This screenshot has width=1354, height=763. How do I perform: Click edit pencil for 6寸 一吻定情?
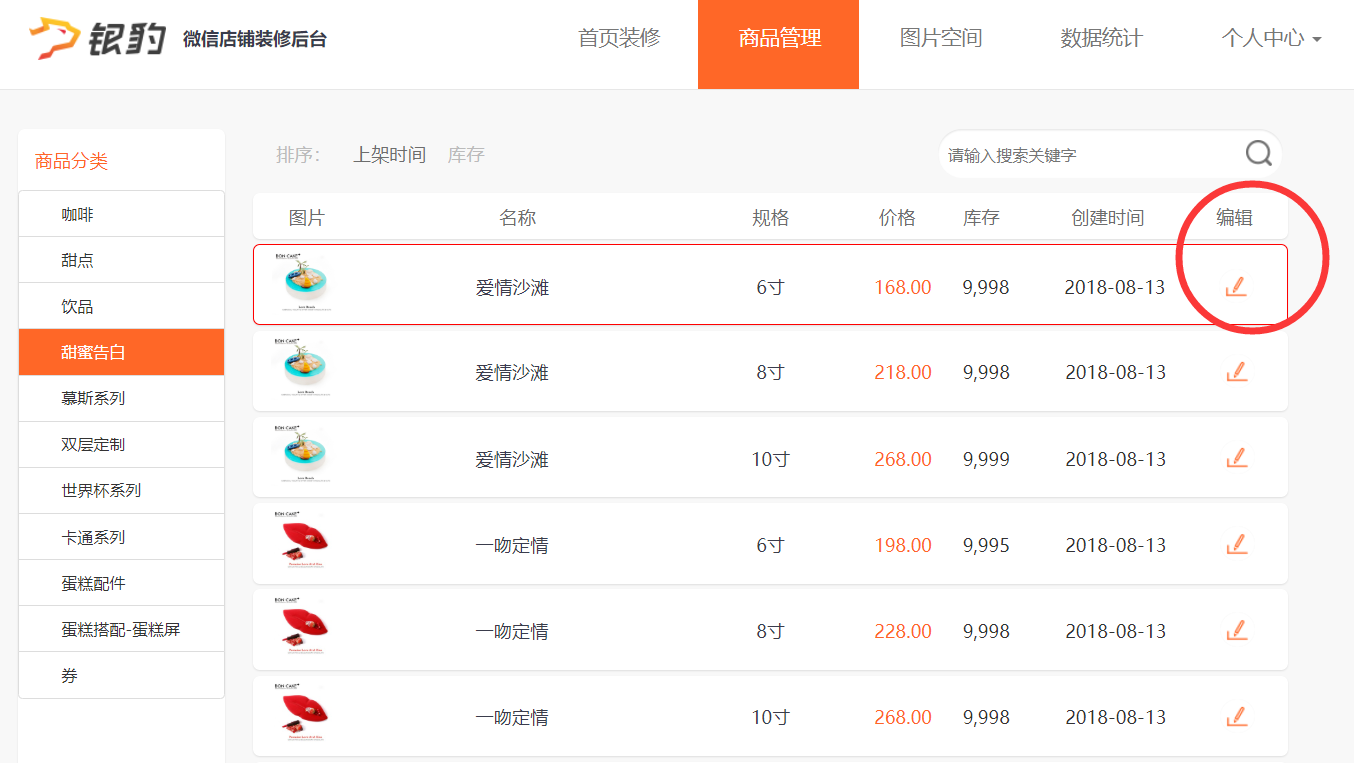pyautogui.click(x=1236, y=545)
